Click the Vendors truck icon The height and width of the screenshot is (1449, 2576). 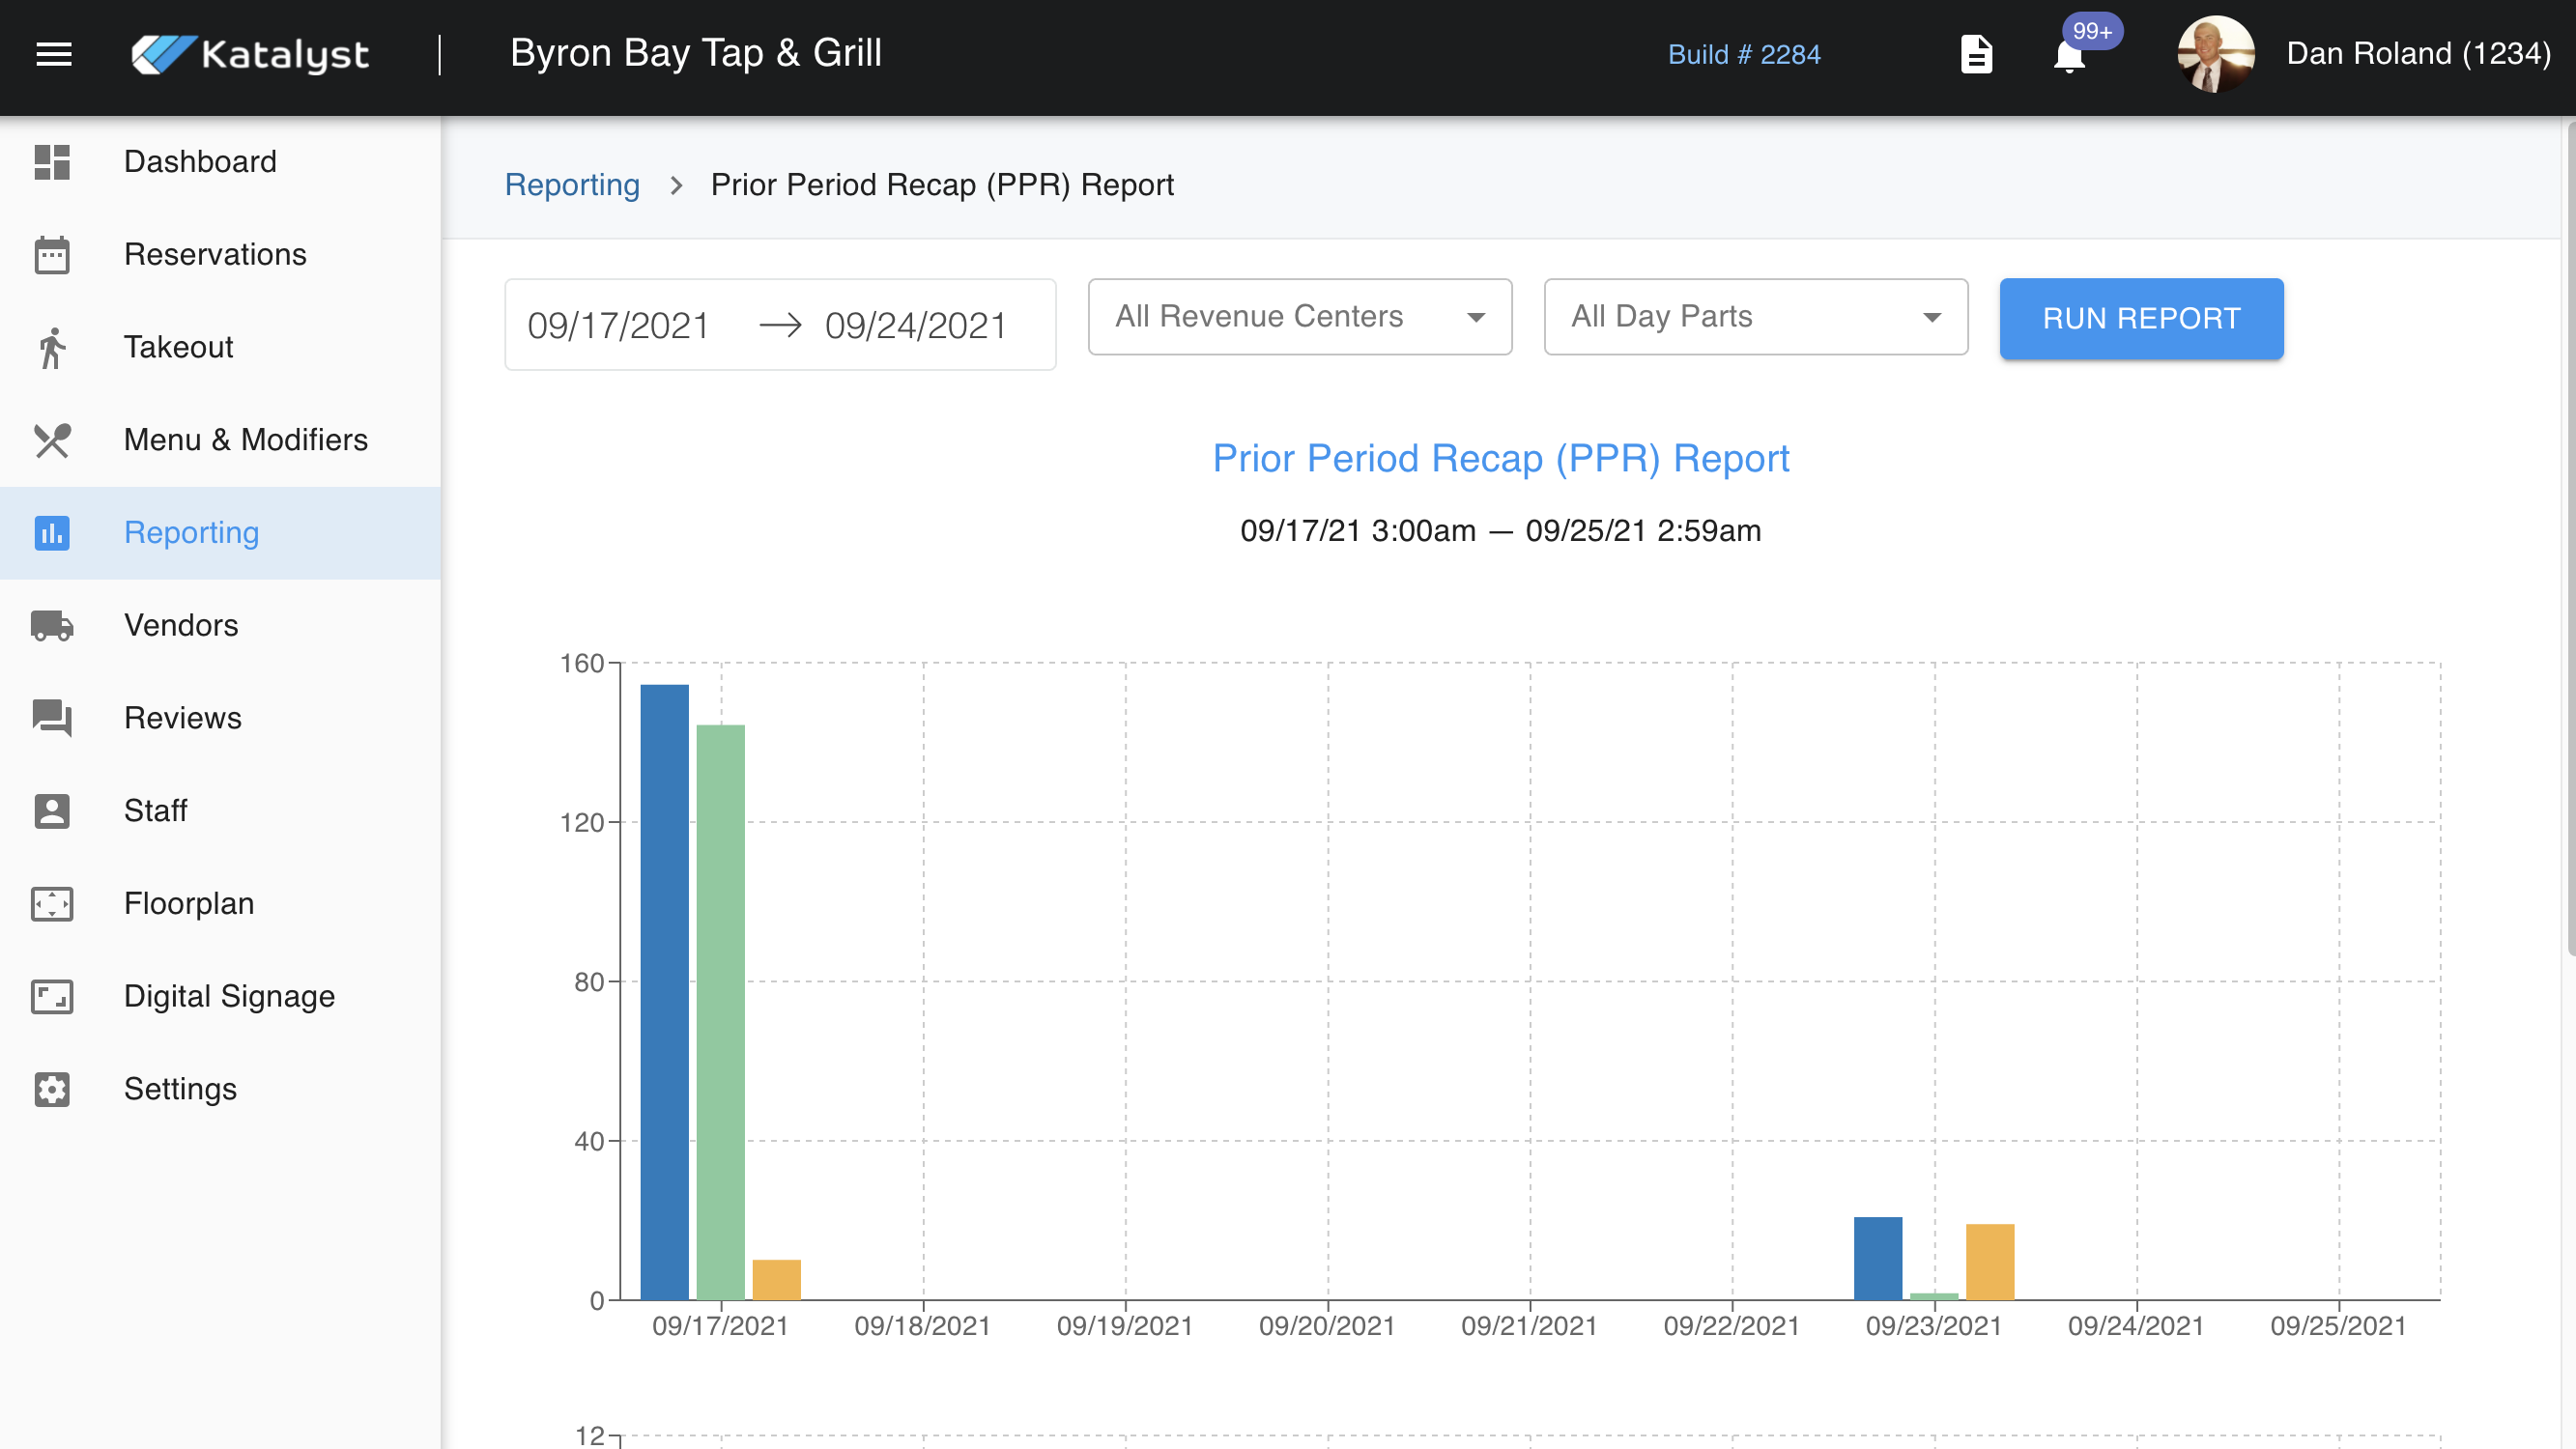52,625
